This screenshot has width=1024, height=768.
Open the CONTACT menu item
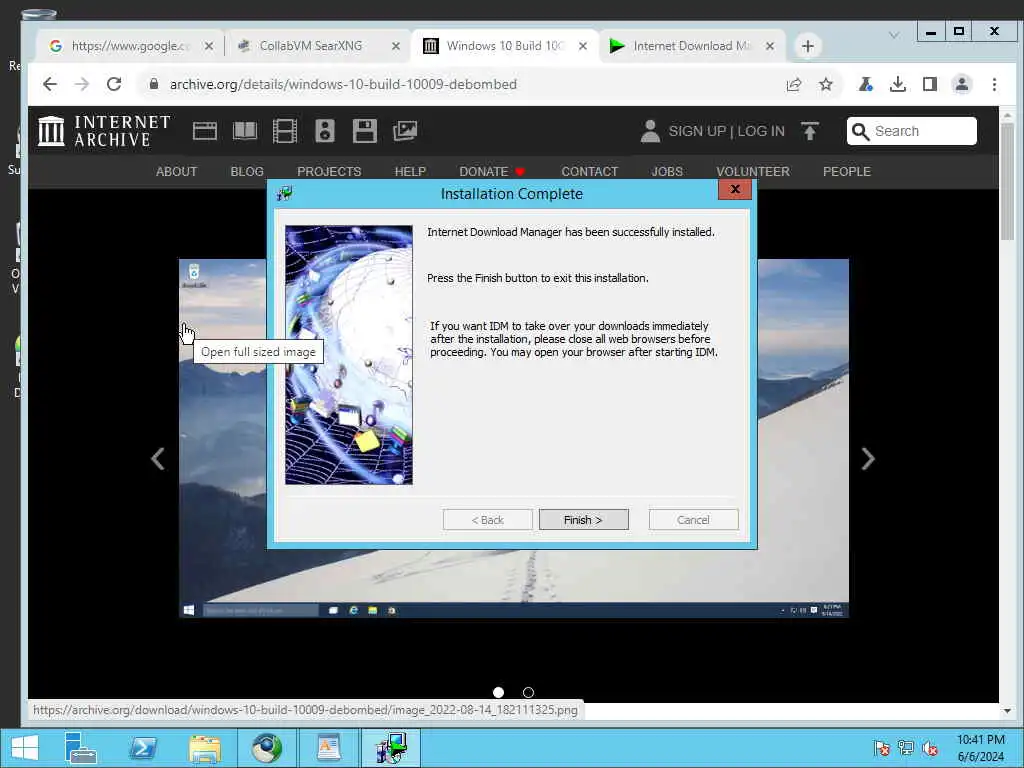coord(590,172)
